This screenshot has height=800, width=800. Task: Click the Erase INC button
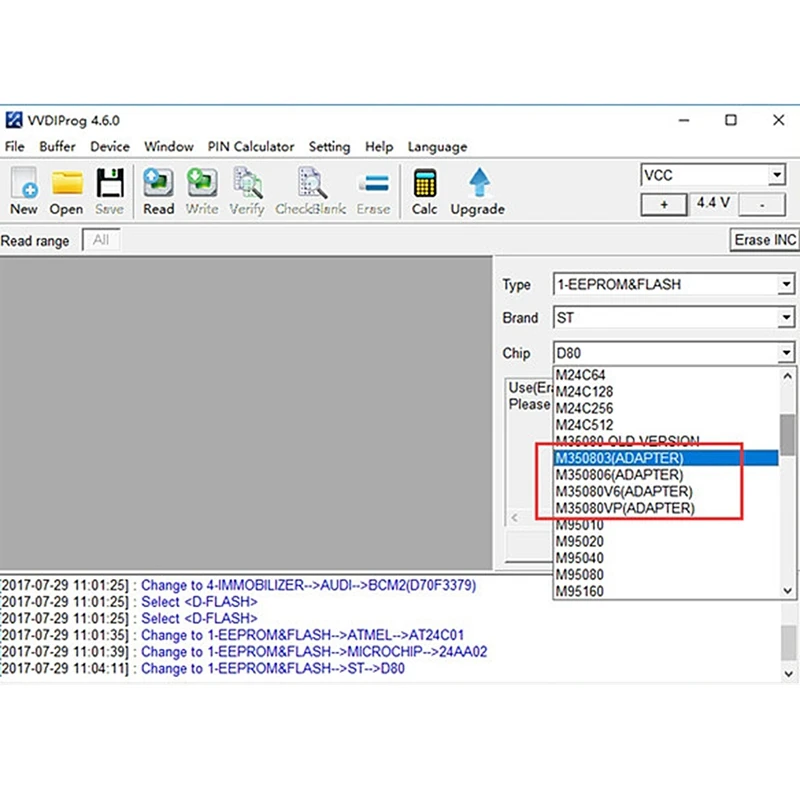(764, 240)
